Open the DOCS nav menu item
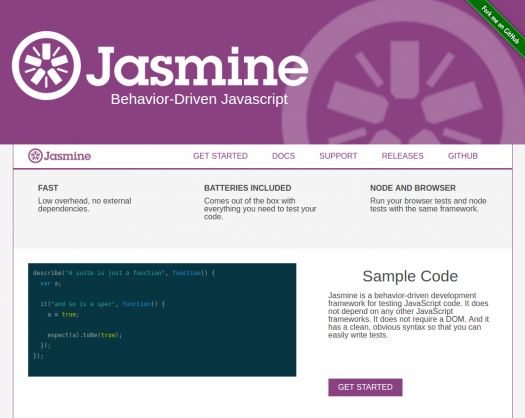Viewport: 525px width, 418px height. point(283,156)
